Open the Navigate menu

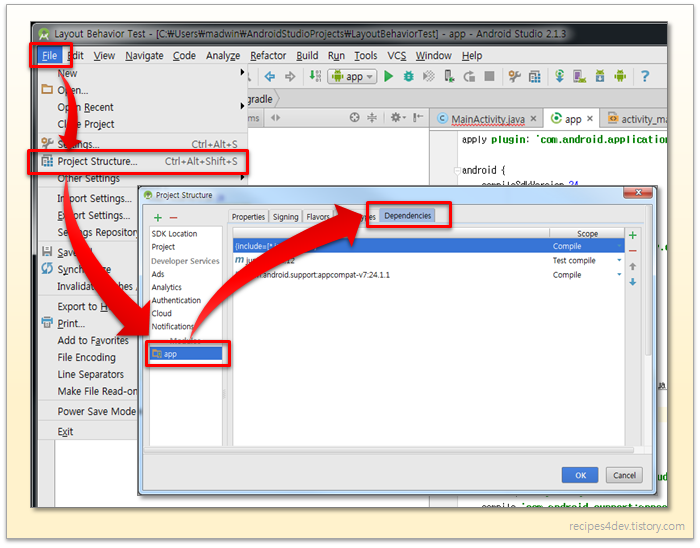tap(144, 56)
